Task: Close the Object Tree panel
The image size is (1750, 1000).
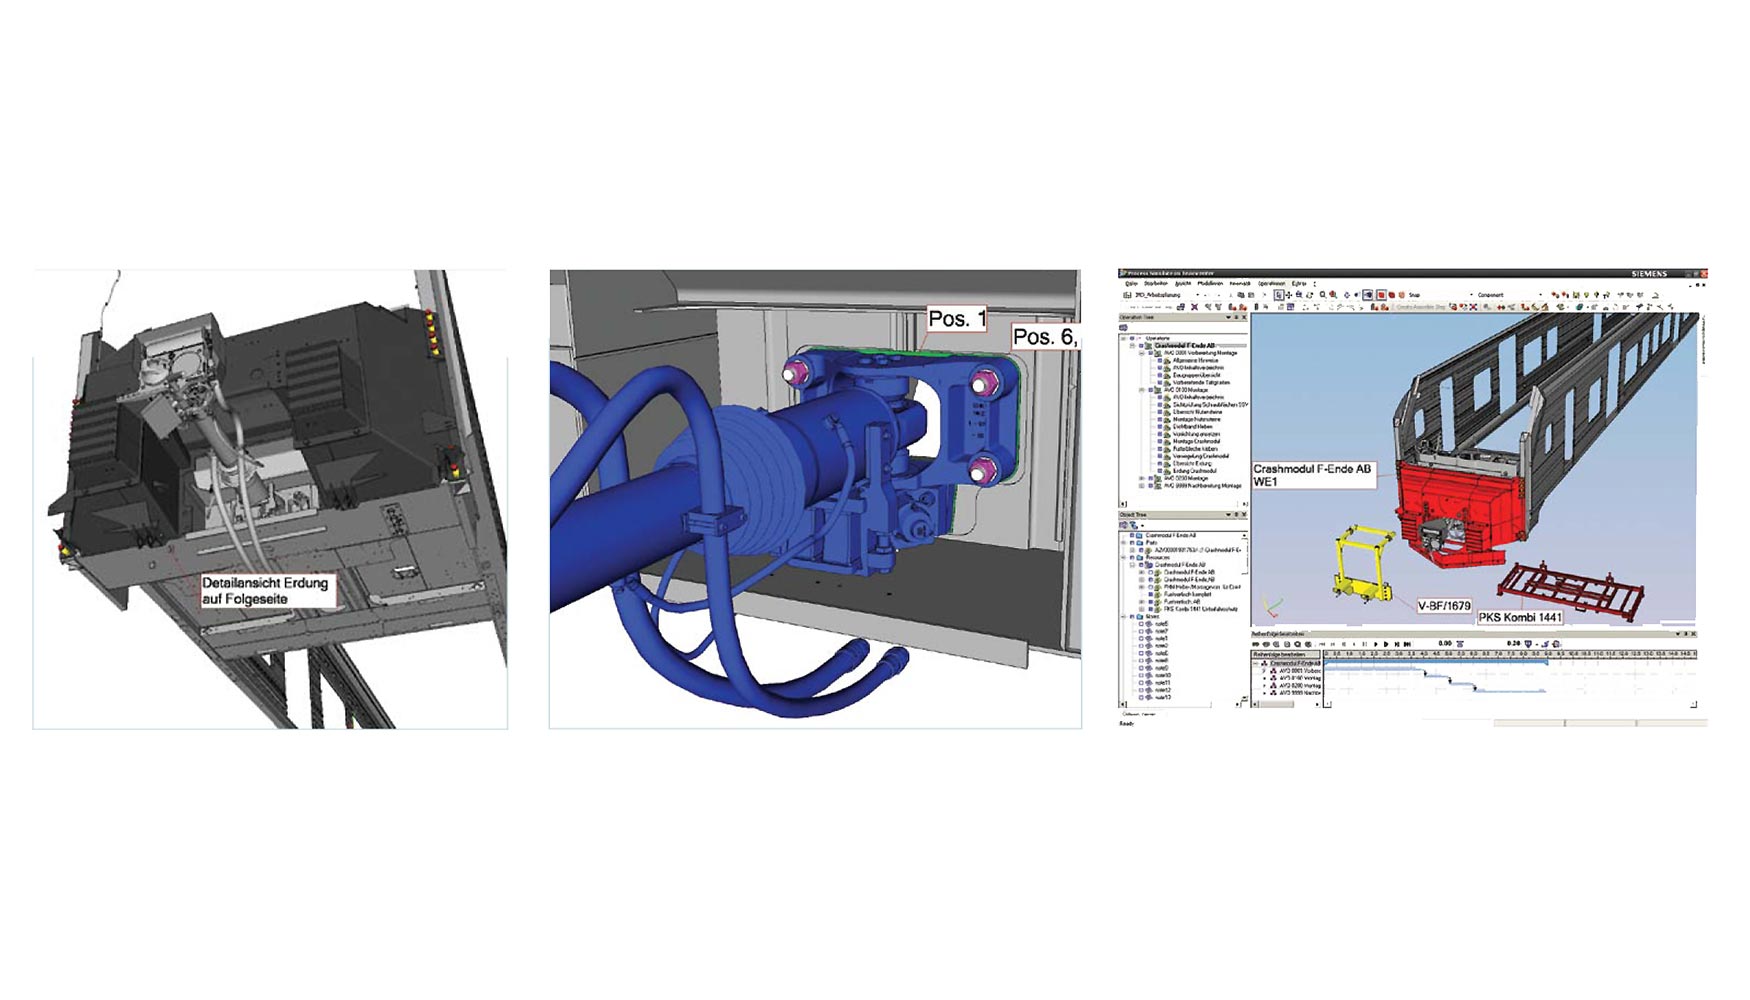Action: (x=1244, y=514)
